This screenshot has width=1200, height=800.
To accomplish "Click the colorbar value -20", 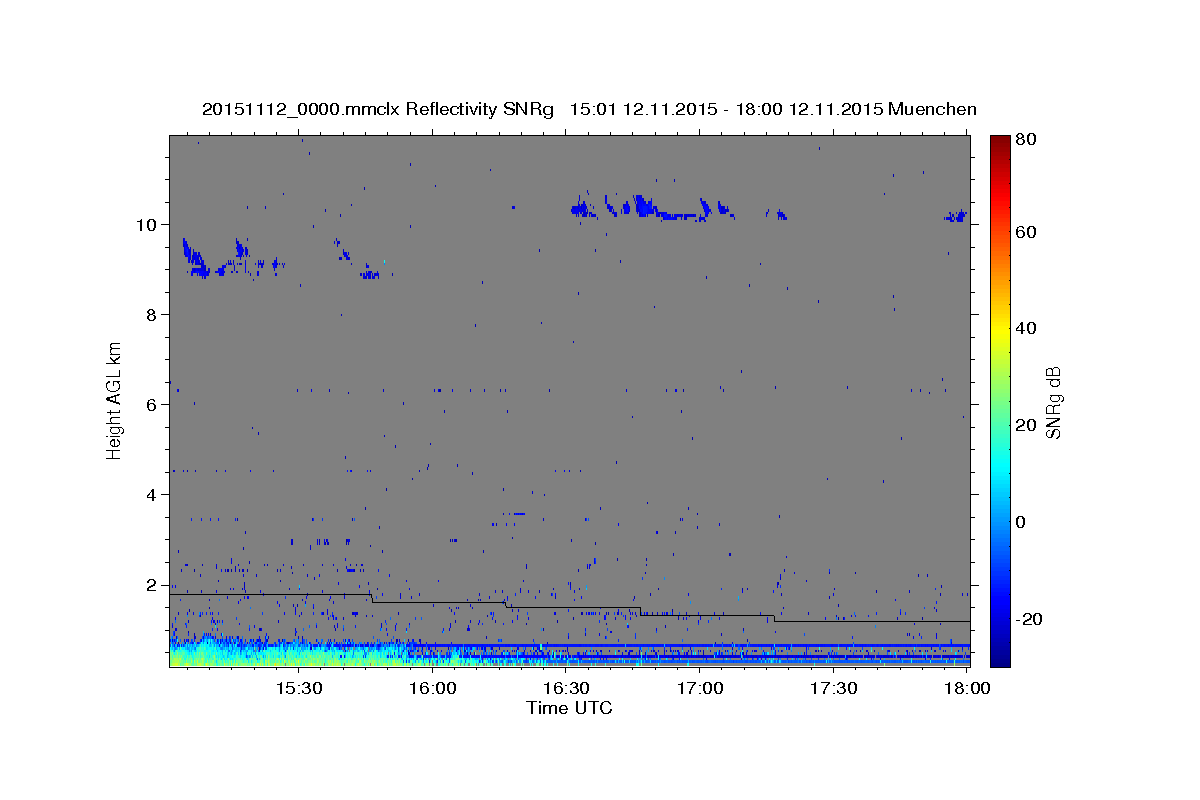I will [1031, 619].
